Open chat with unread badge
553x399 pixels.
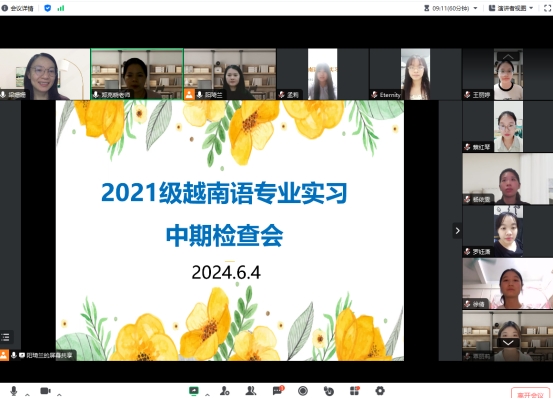[x=278, y=390]
